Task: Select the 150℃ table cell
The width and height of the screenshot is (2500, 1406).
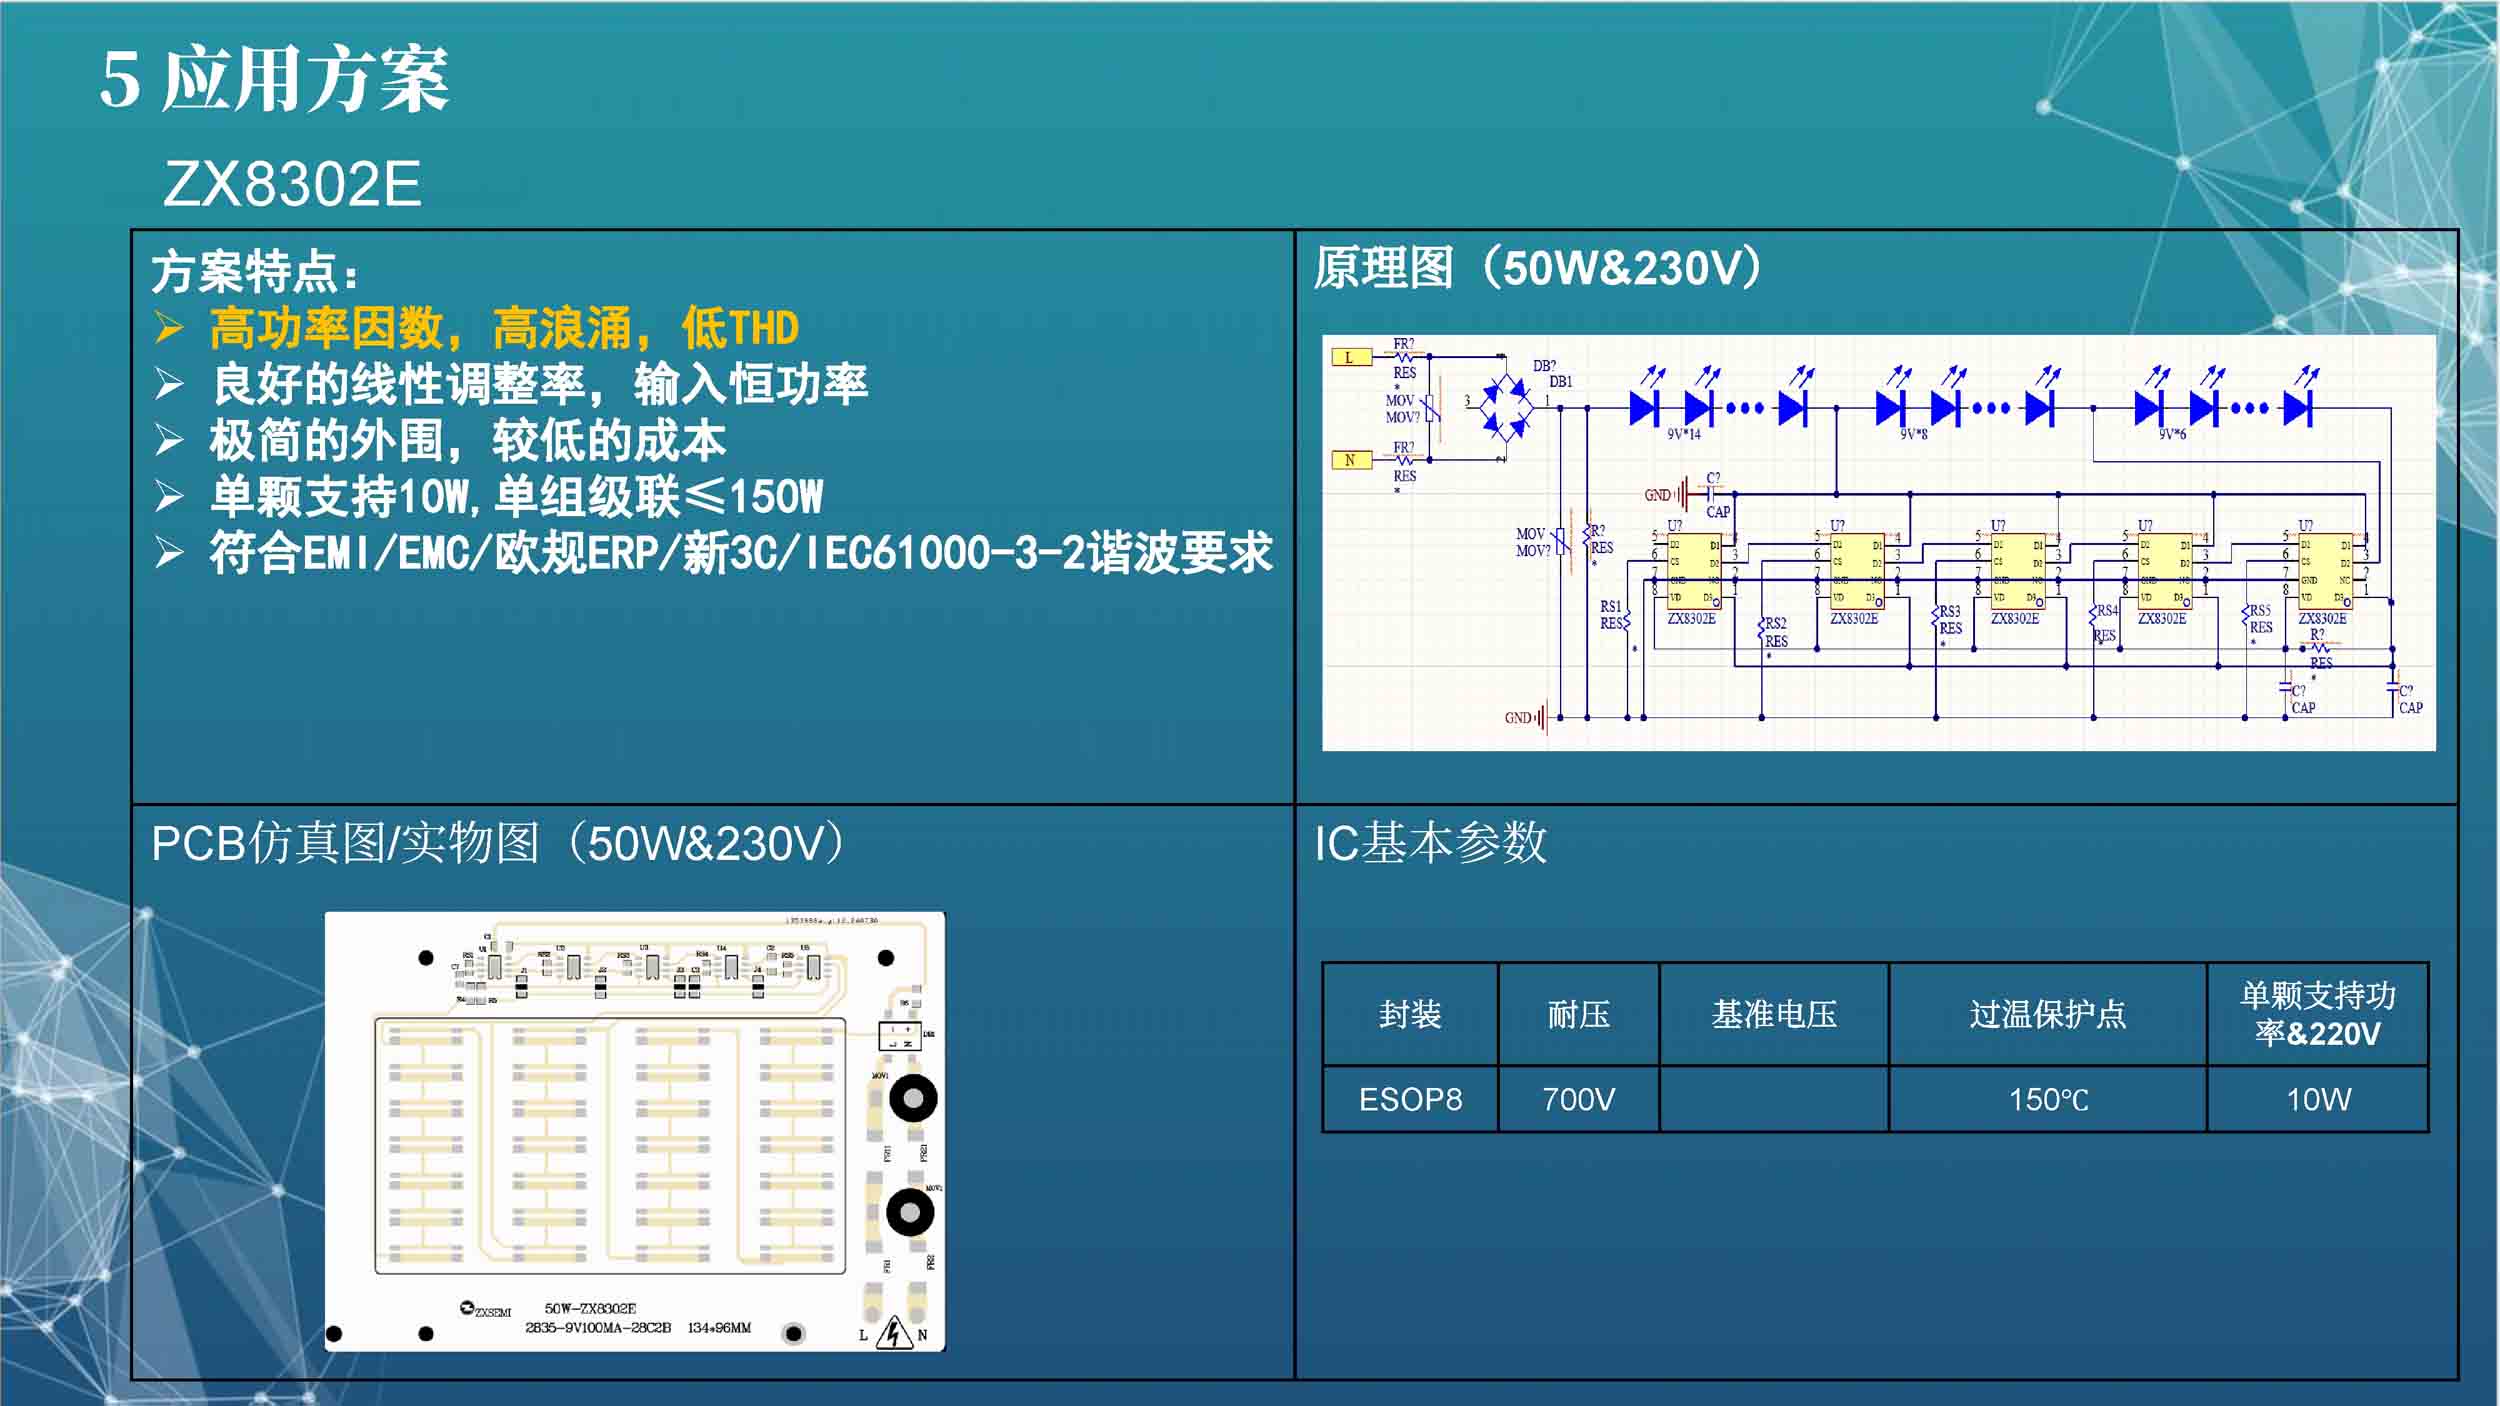Action: tap(2047, 1099)
